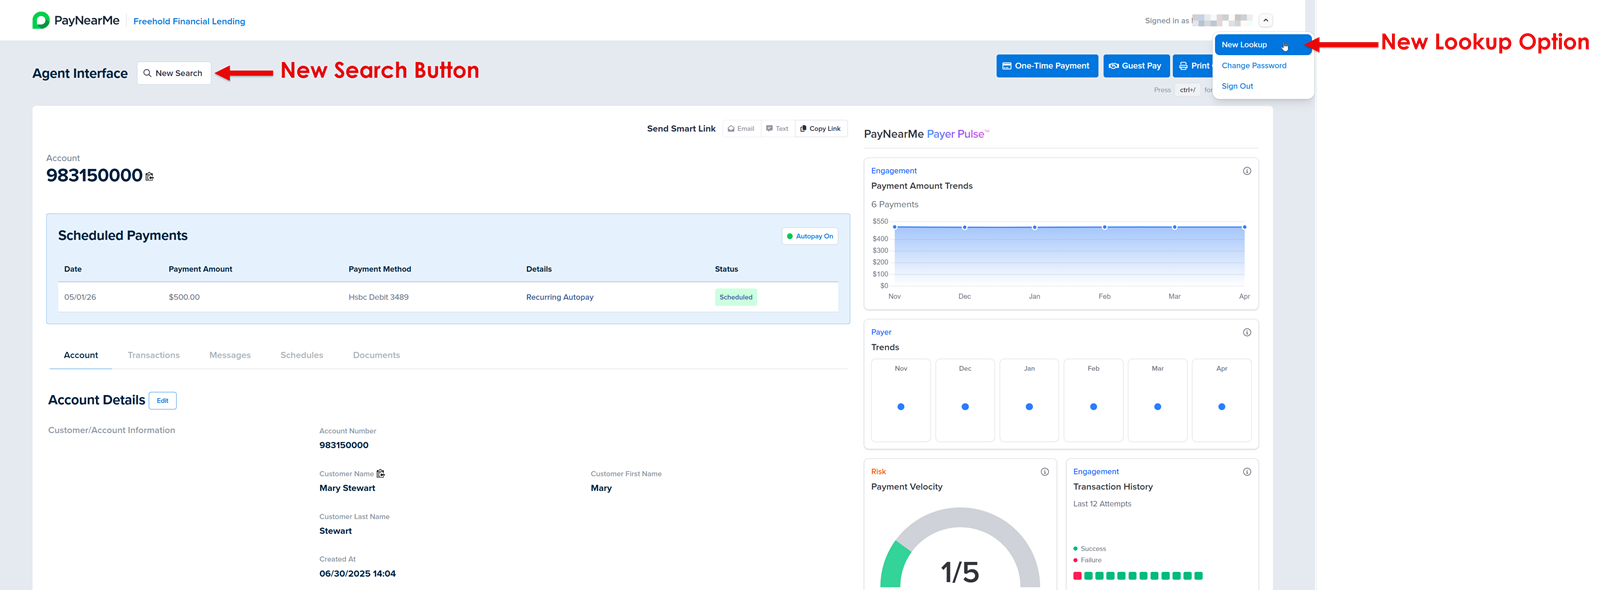This screenshot has width=1600, height=590.
Task: Edit the Account Details
Action: point(163,401)
